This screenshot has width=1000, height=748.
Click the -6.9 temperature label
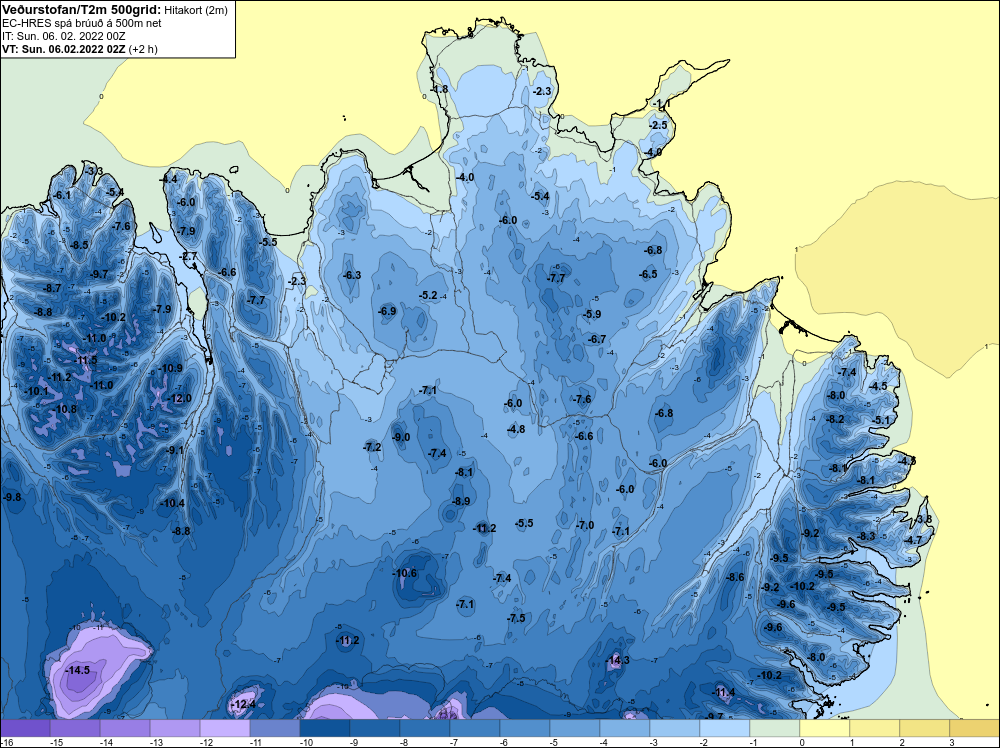[387, 311]
